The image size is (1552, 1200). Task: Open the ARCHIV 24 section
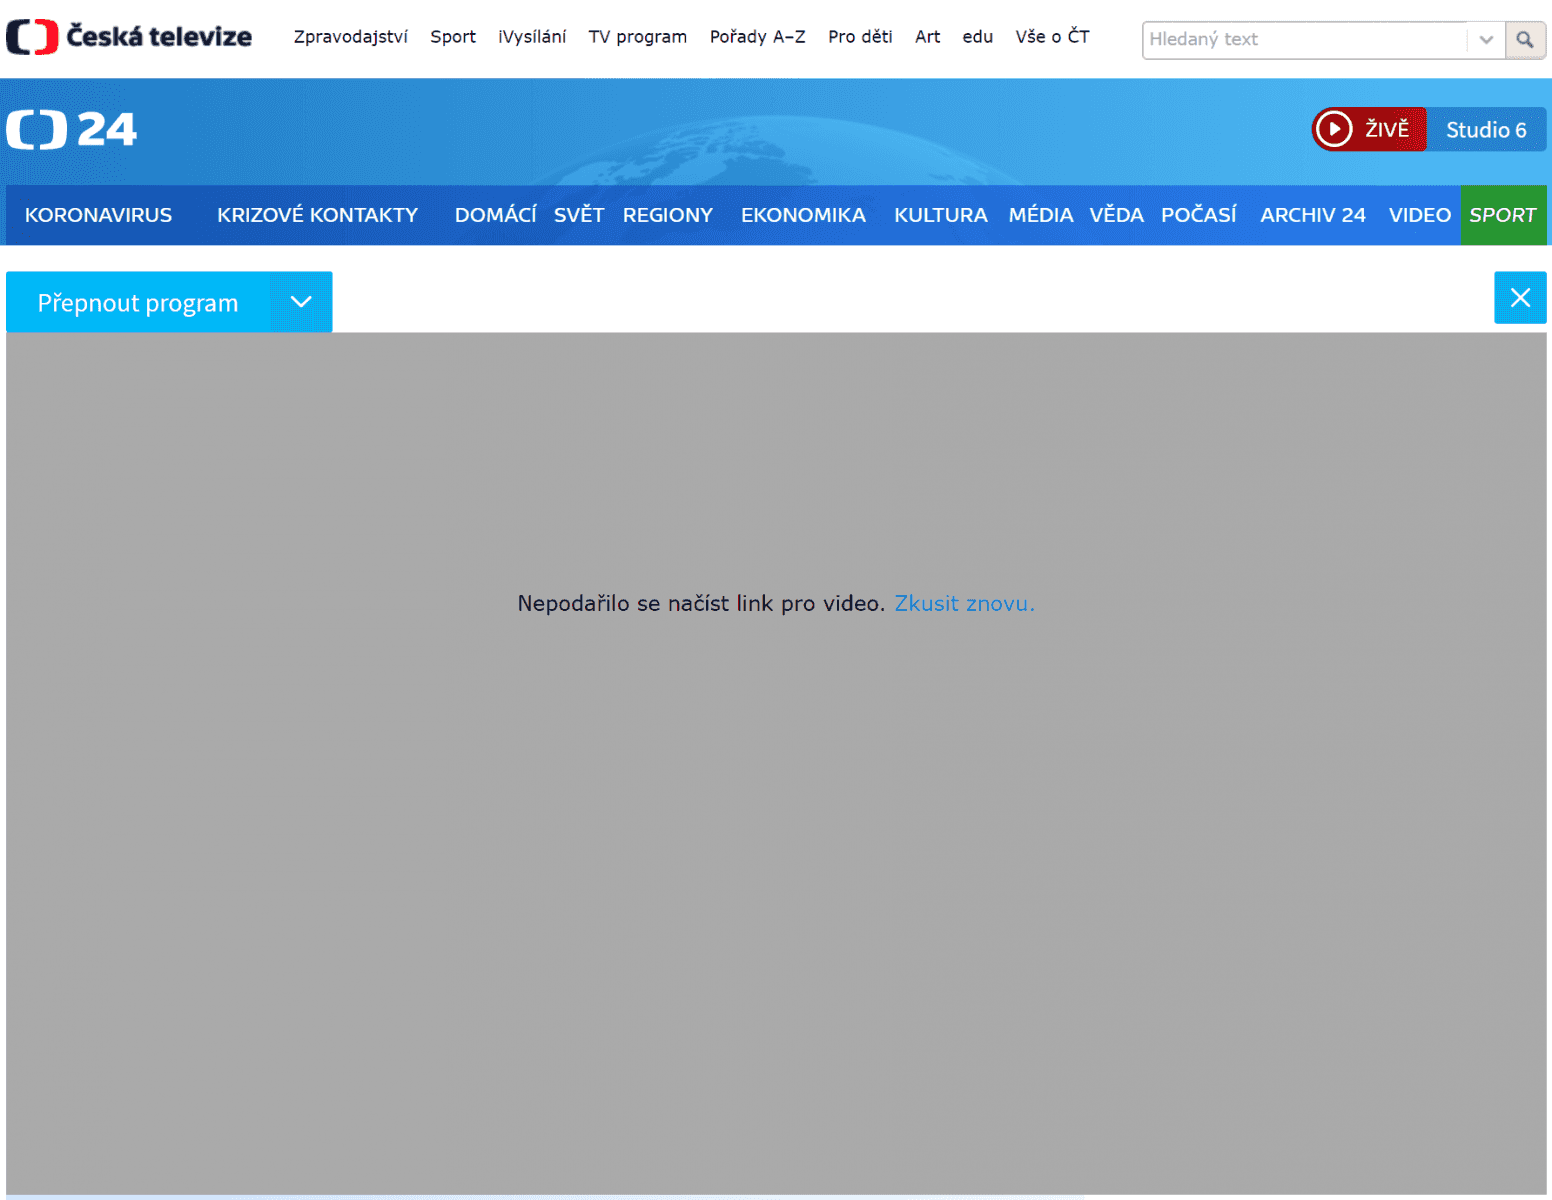[1312, 215]
